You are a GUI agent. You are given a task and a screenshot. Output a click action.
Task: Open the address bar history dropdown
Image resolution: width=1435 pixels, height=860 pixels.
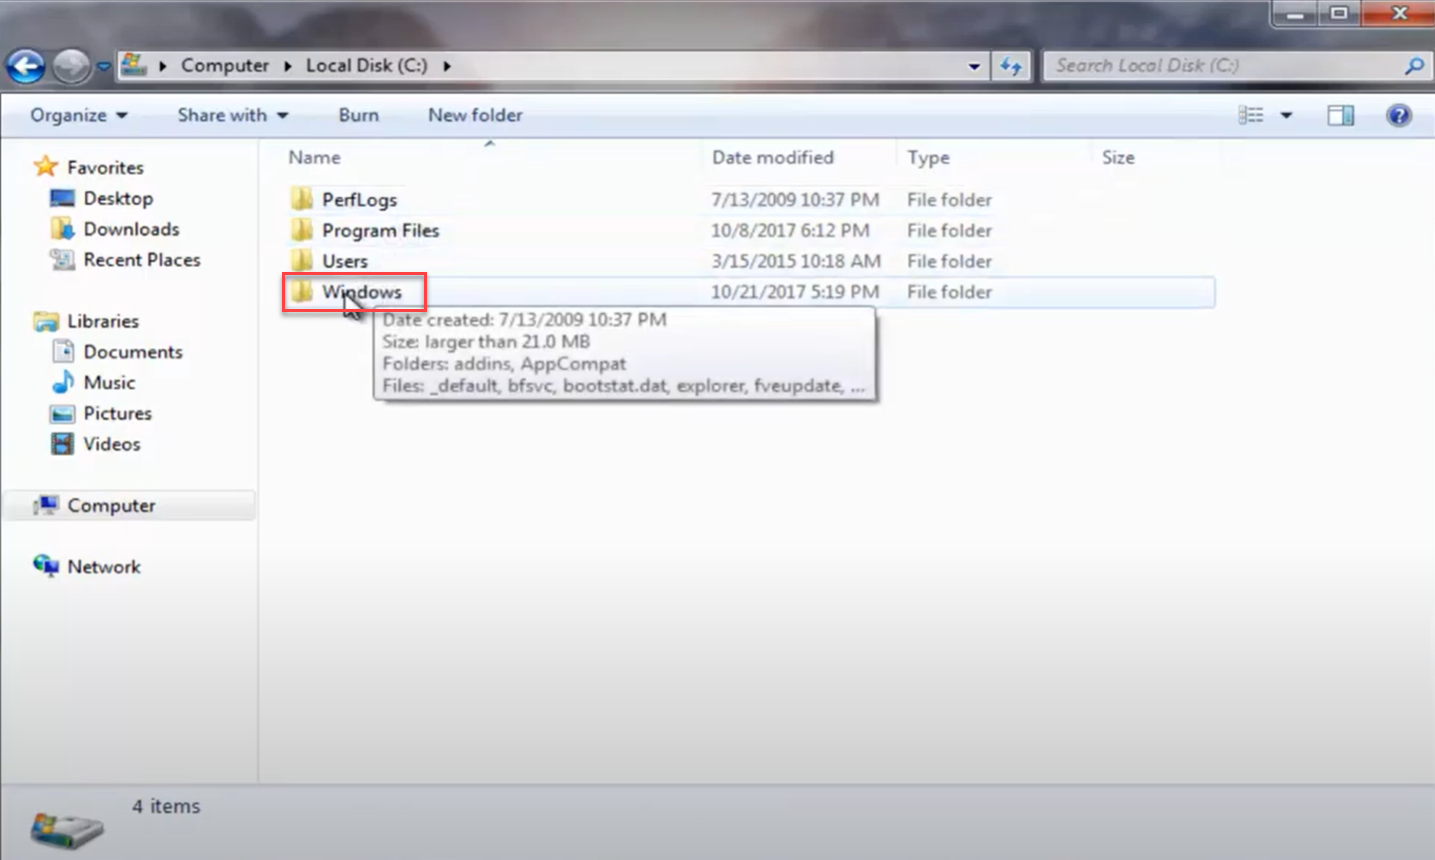974,66
